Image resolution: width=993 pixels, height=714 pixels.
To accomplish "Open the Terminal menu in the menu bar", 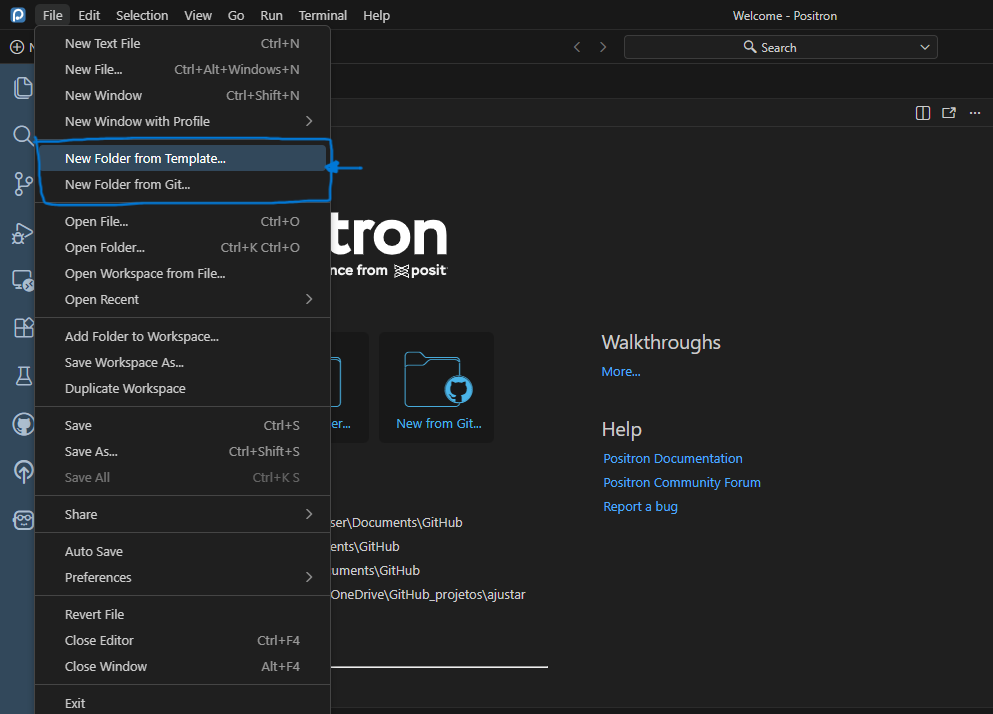I will [323, 15].
